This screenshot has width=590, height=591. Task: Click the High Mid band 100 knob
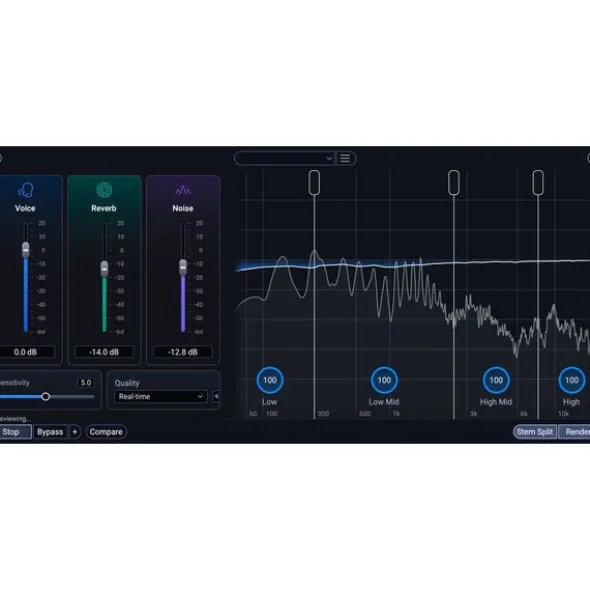(496, 380)
